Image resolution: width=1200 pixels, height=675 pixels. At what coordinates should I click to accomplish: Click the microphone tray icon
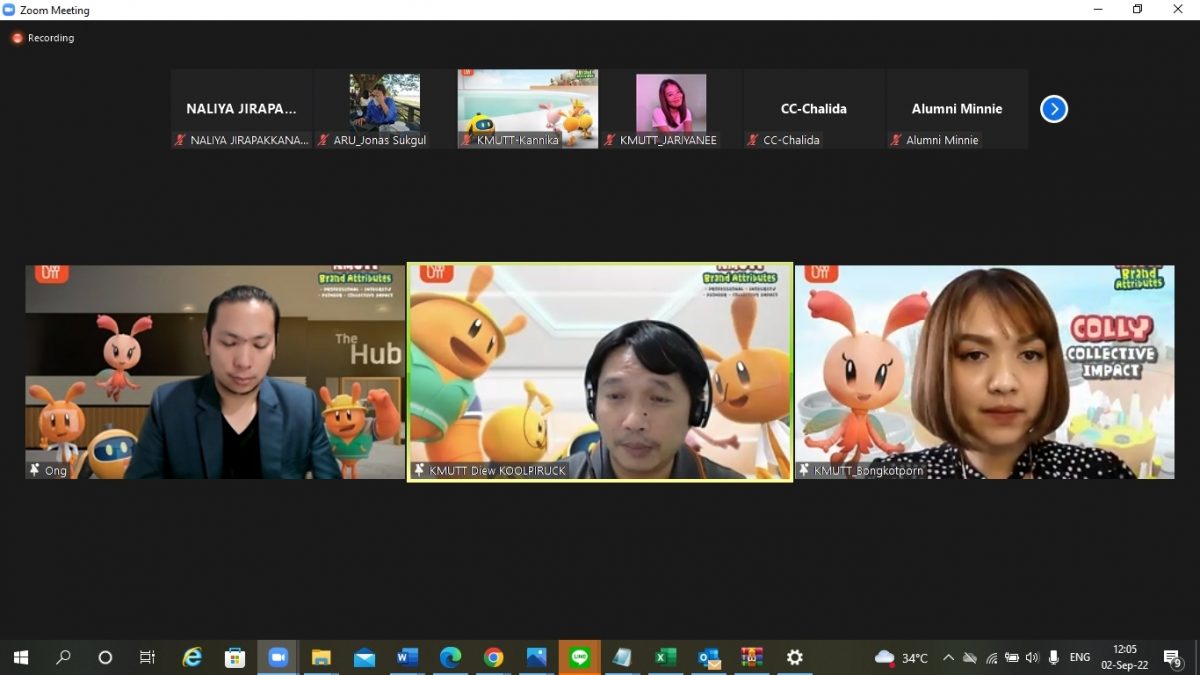pyautogui.click(x=1053, y=658)
